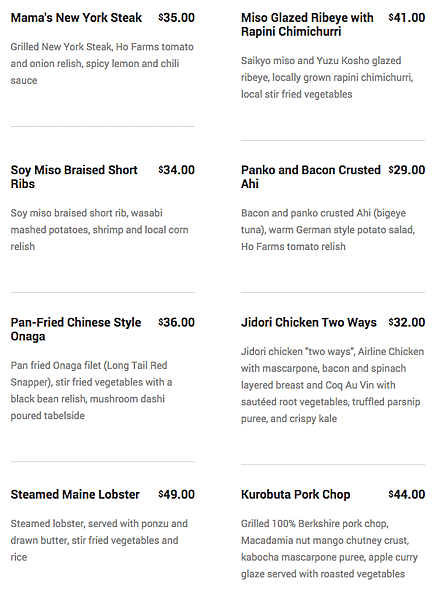Screen dimensions: 444x600
Task: Select Mama's New York Steak title
Action: point(76,18)
